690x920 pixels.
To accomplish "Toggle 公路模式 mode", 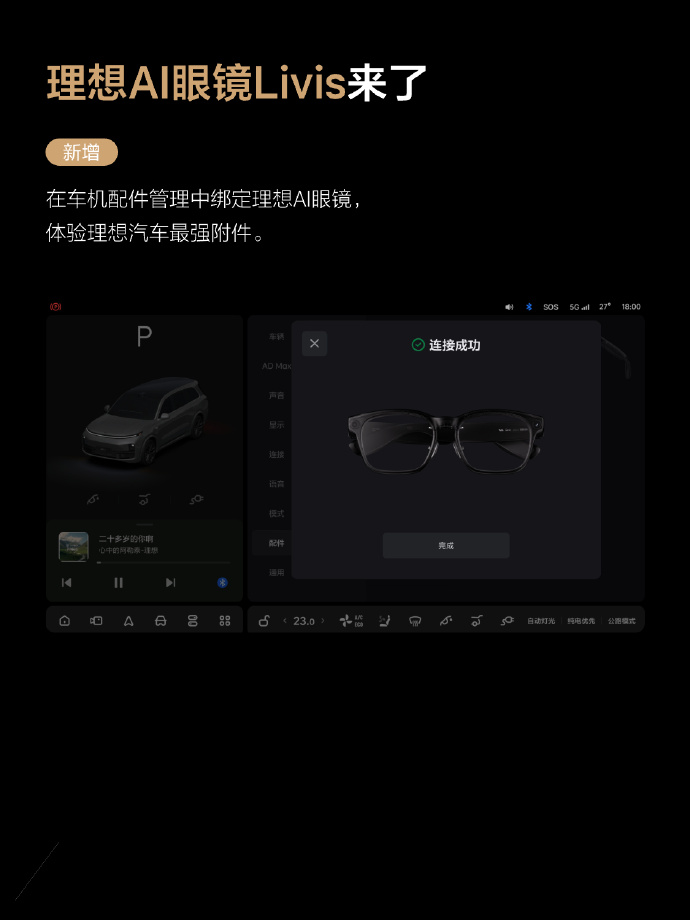I will 621,621.
